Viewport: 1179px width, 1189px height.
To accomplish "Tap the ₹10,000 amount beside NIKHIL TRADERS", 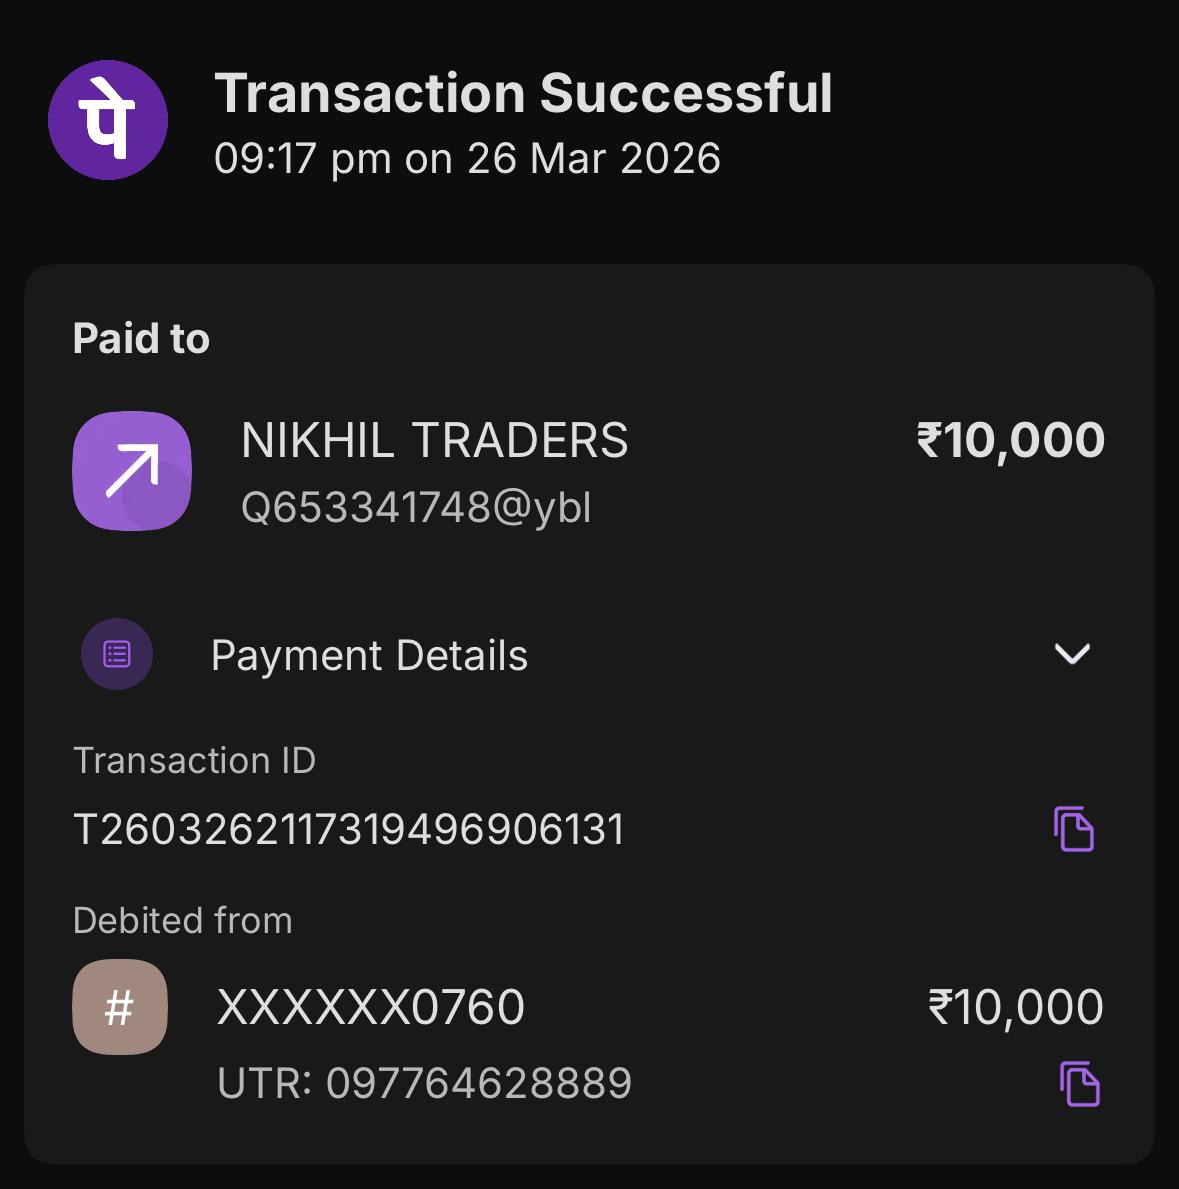I will point(1010,440).
